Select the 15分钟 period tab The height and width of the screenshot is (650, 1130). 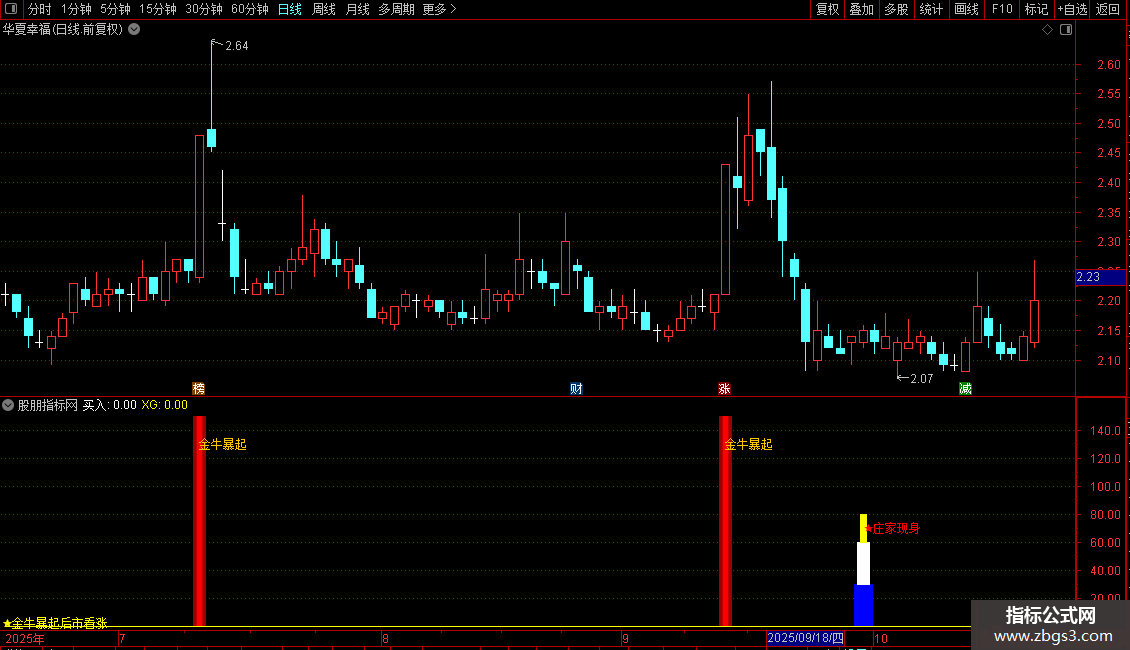pyautogui.click(x=158, y=9)
